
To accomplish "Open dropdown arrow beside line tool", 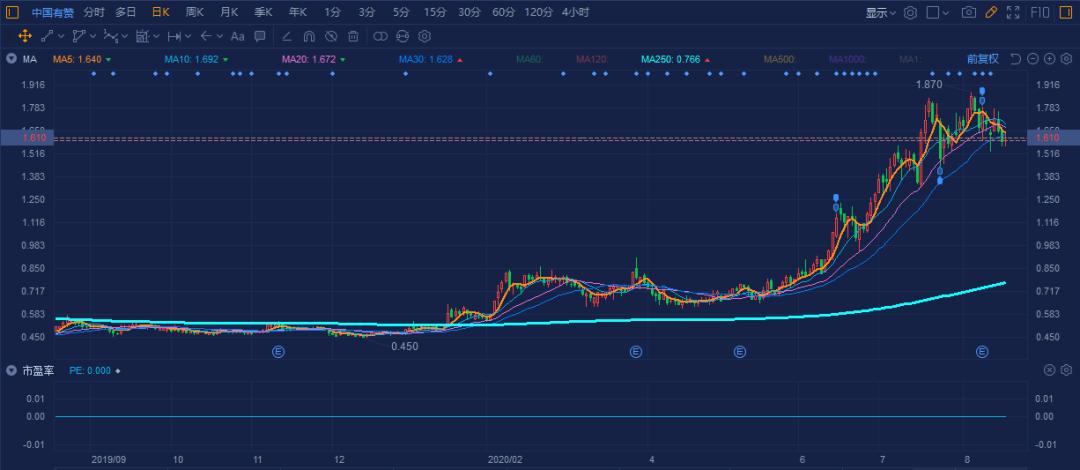I will click(61, 36).
